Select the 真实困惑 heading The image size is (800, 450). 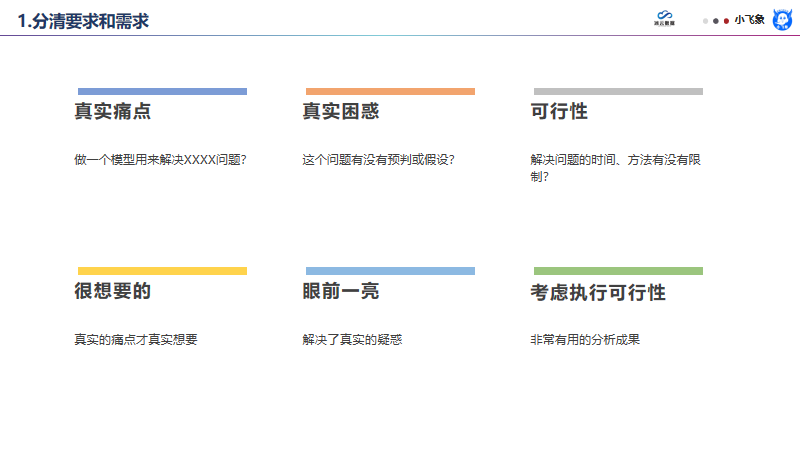[341, 111]
